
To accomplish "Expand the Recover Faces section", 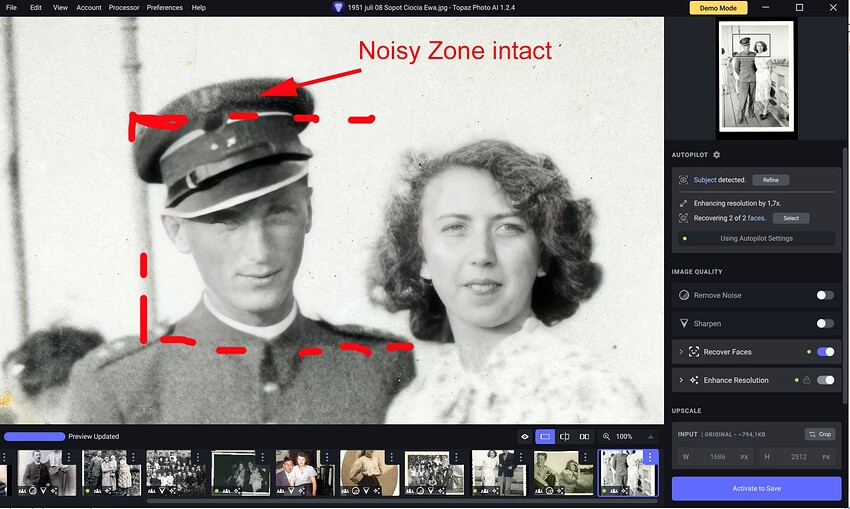I will (680, 352).
